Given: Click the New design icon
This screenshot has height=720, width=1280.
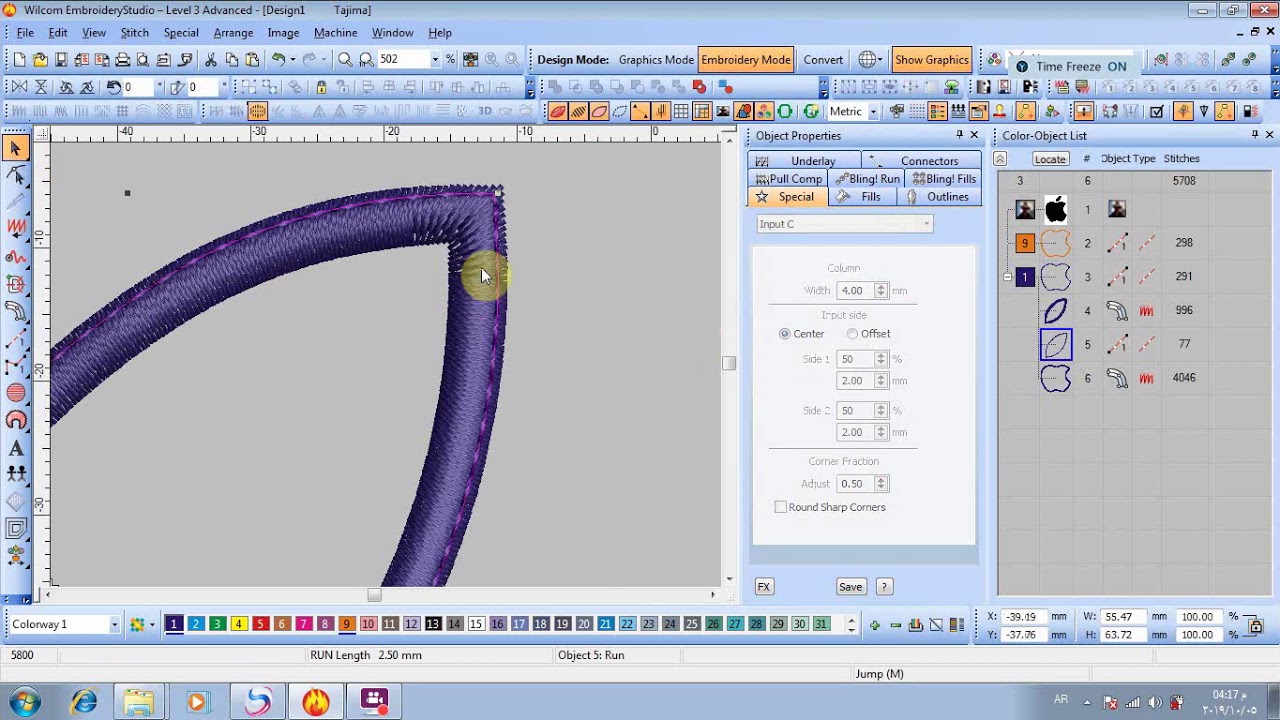Looking at the screenshot, I should click(x=19, y=60).
